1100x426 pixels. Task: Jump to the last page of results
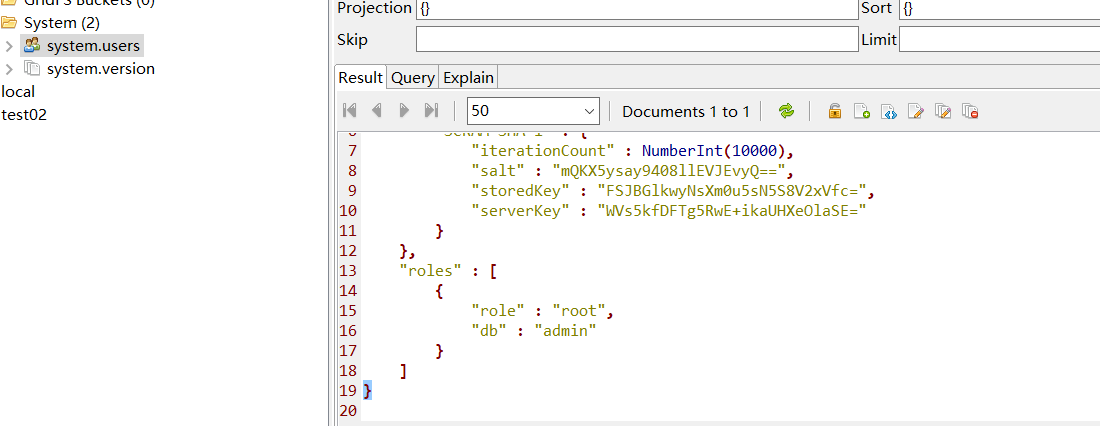point(431,110)
